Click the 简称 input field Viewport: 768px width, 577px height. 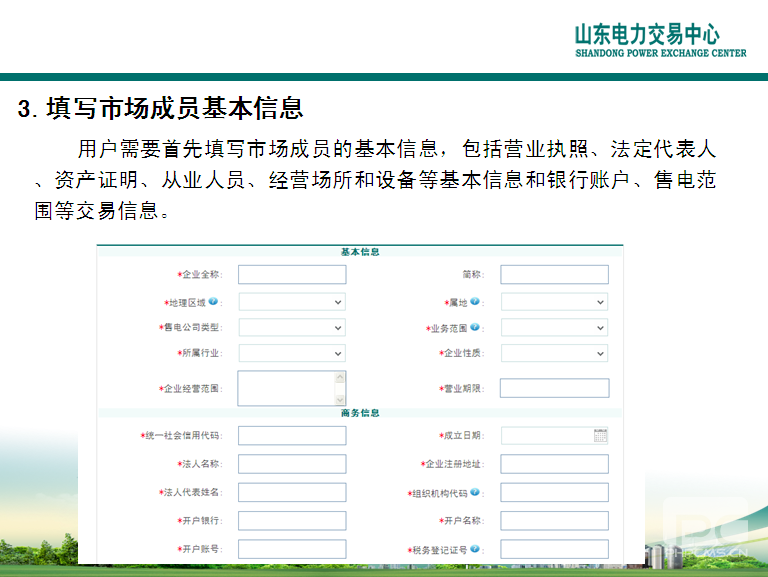(554, 274)
